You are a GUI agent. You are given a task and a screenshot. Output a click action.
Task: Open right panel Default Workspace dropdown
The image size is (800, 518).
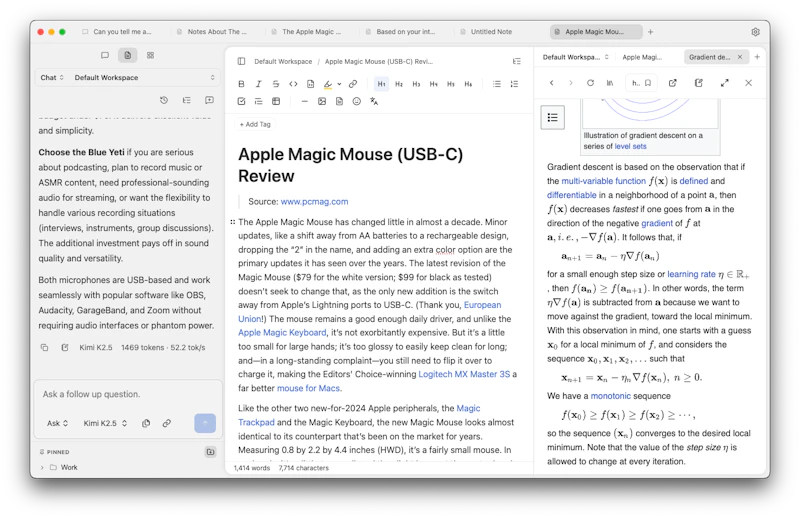(576, 57)
